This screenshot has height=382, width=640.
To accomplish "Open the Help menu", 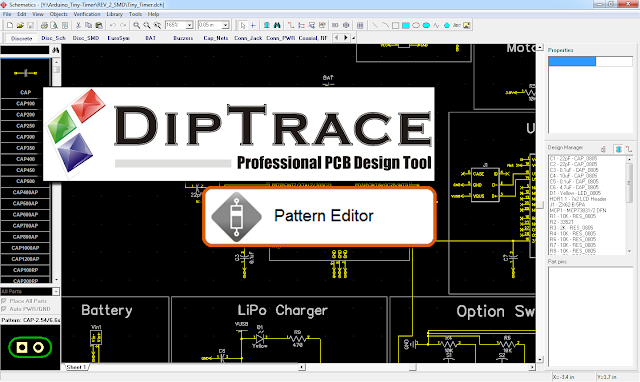I will [153, 14].
